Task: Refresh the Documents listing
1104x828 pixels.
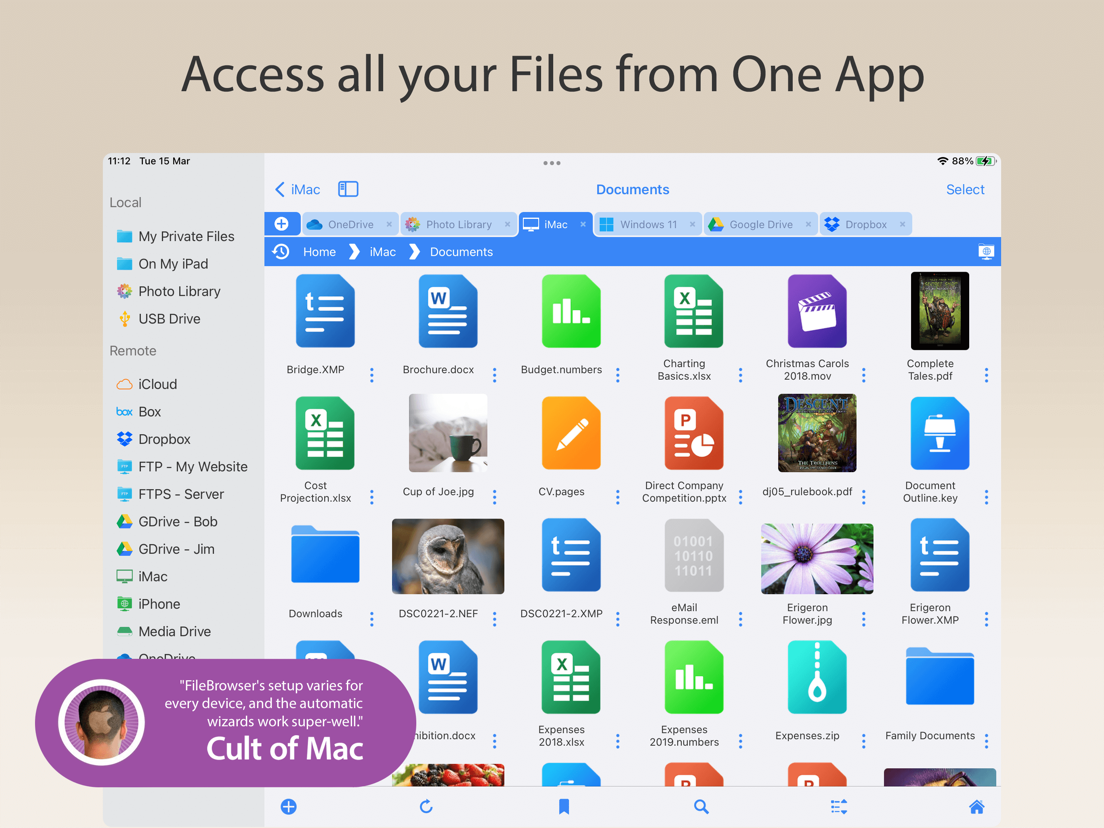Action: 426,806
